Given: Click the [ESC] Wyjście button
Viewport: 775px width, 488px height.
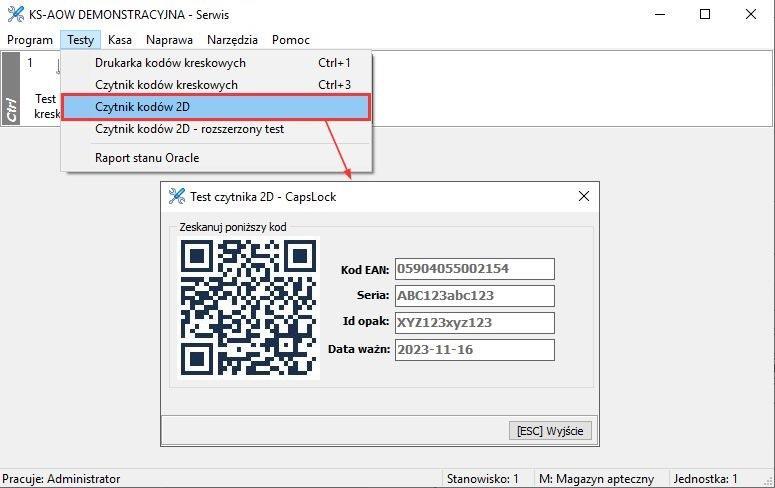Looking at the screenshot, I should 550,431.
